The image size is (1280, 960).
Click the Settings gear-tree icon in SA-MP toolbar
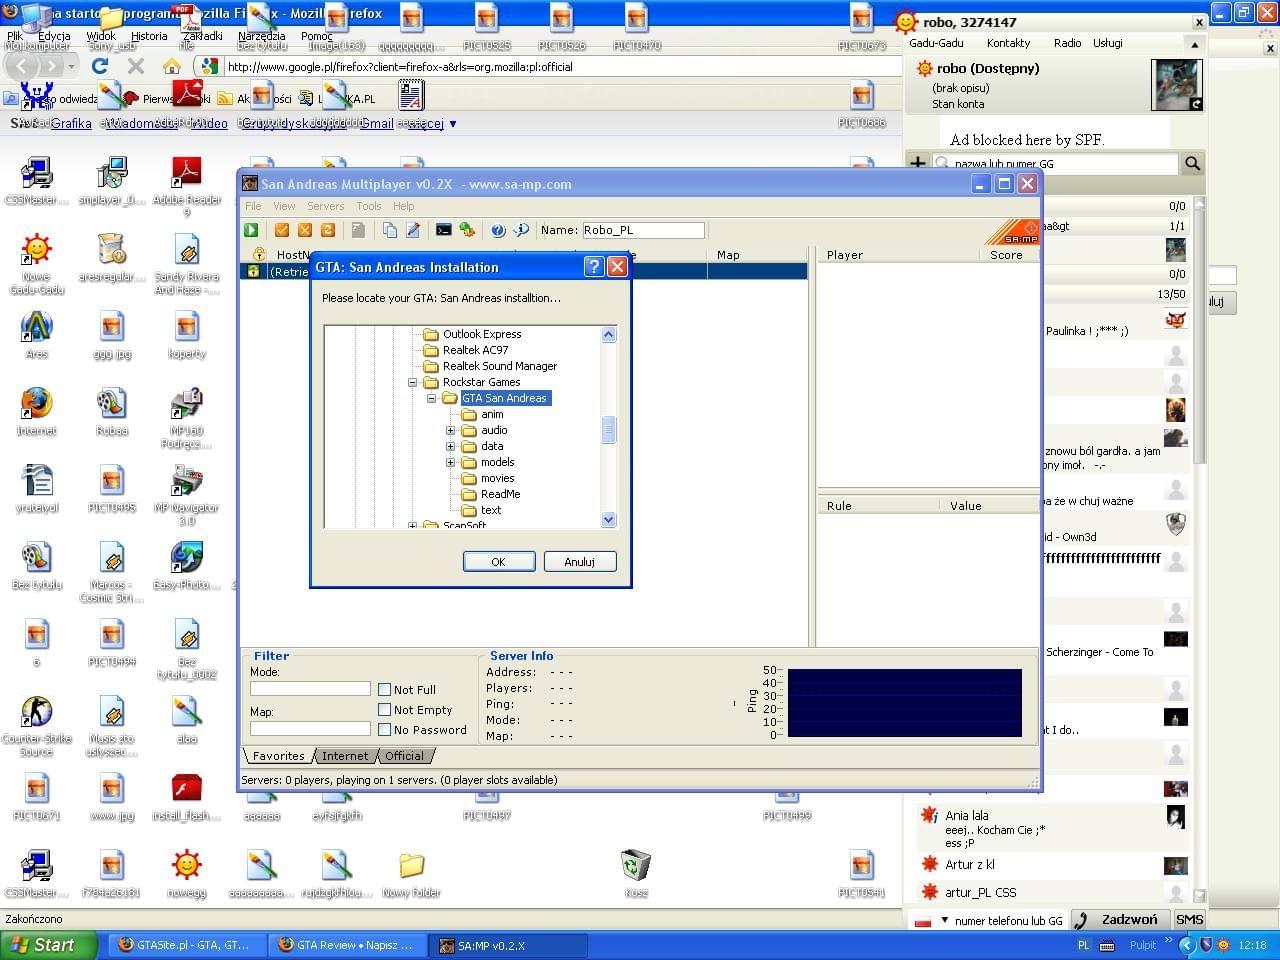tap(467, 230)
